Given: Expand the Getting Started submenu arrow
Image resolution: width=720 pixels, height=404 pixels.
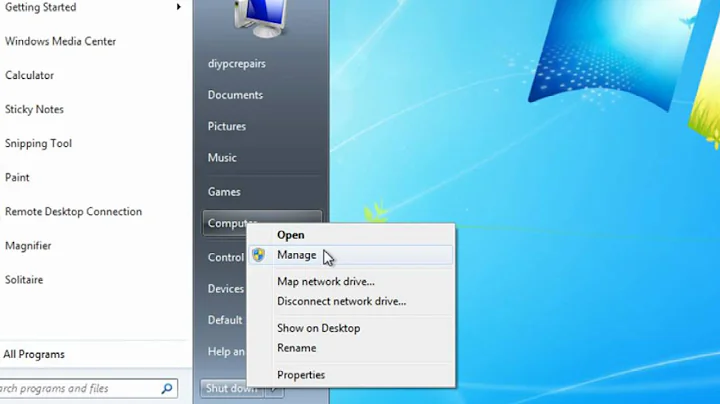Looking at the screenshot, I should [179, 7].
